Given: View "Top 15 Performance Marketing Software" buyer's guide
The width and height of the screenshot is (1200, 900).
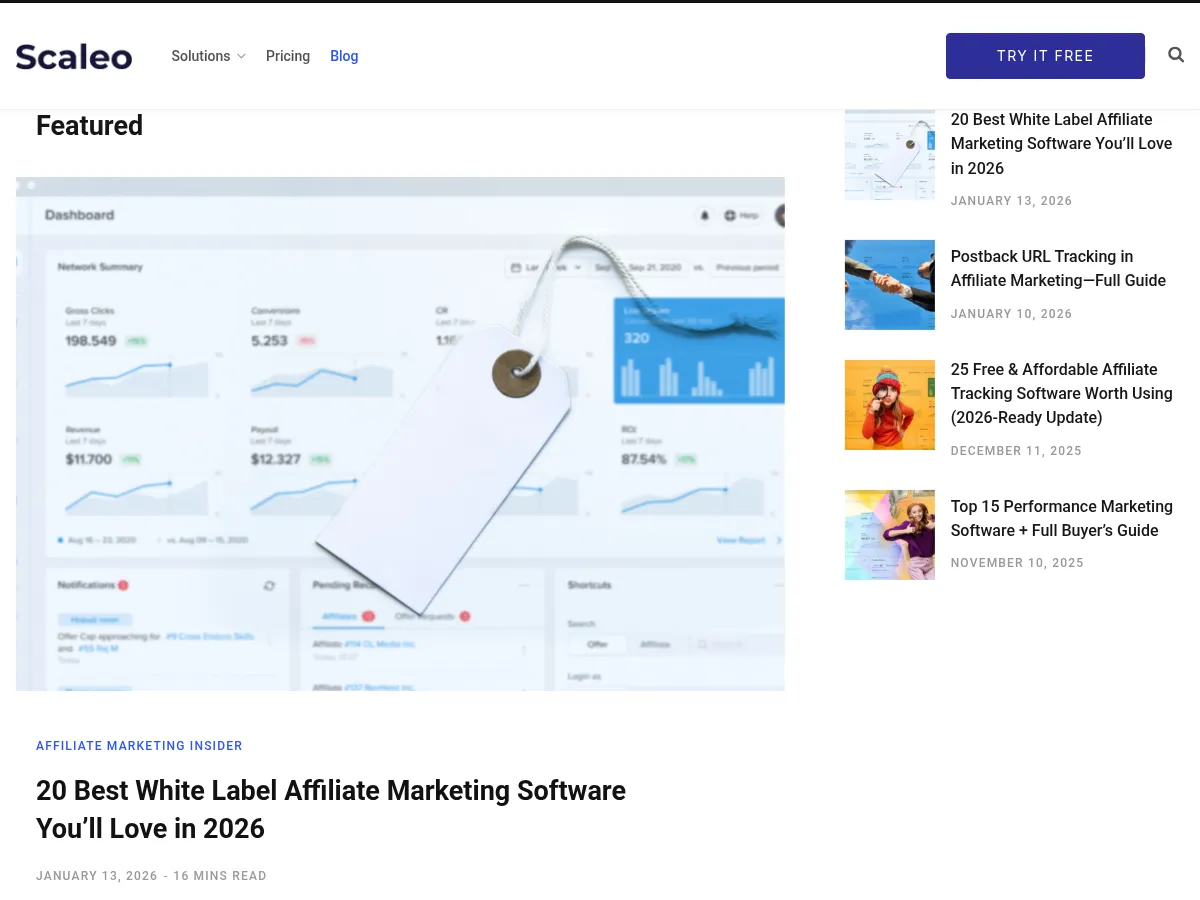Looking at the screenshot, I should [x=1061, y=518].
